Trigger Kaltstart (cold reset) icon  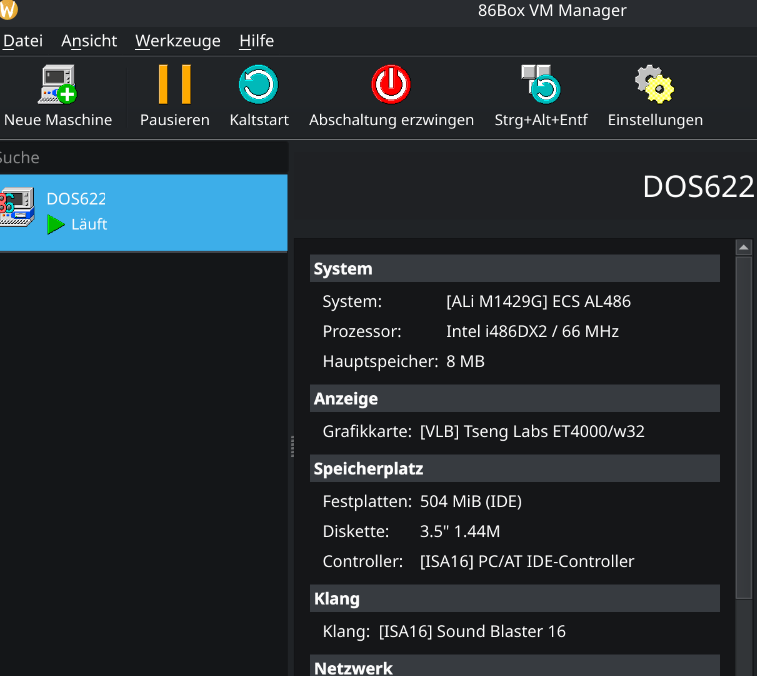tap(258, 84)
